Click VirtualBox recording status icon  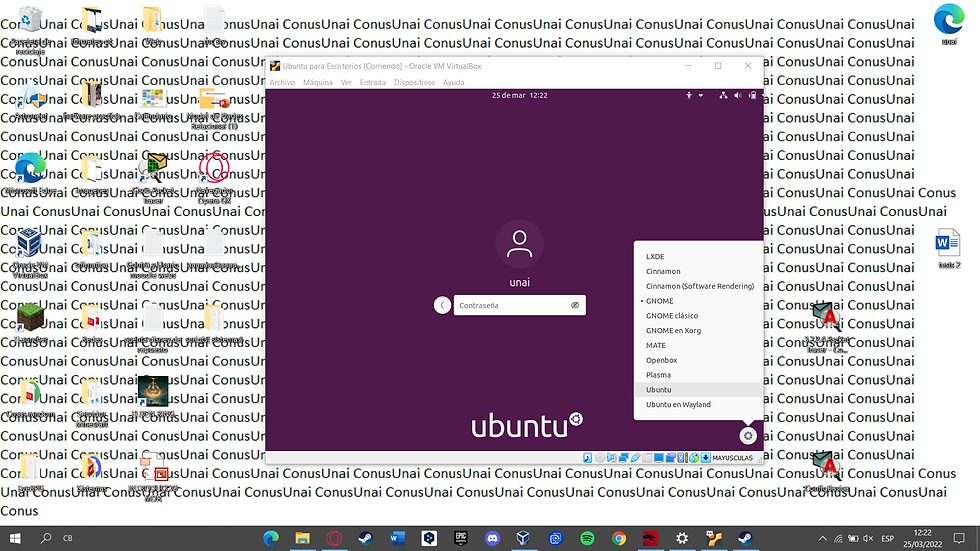click(x=670, y=458)
